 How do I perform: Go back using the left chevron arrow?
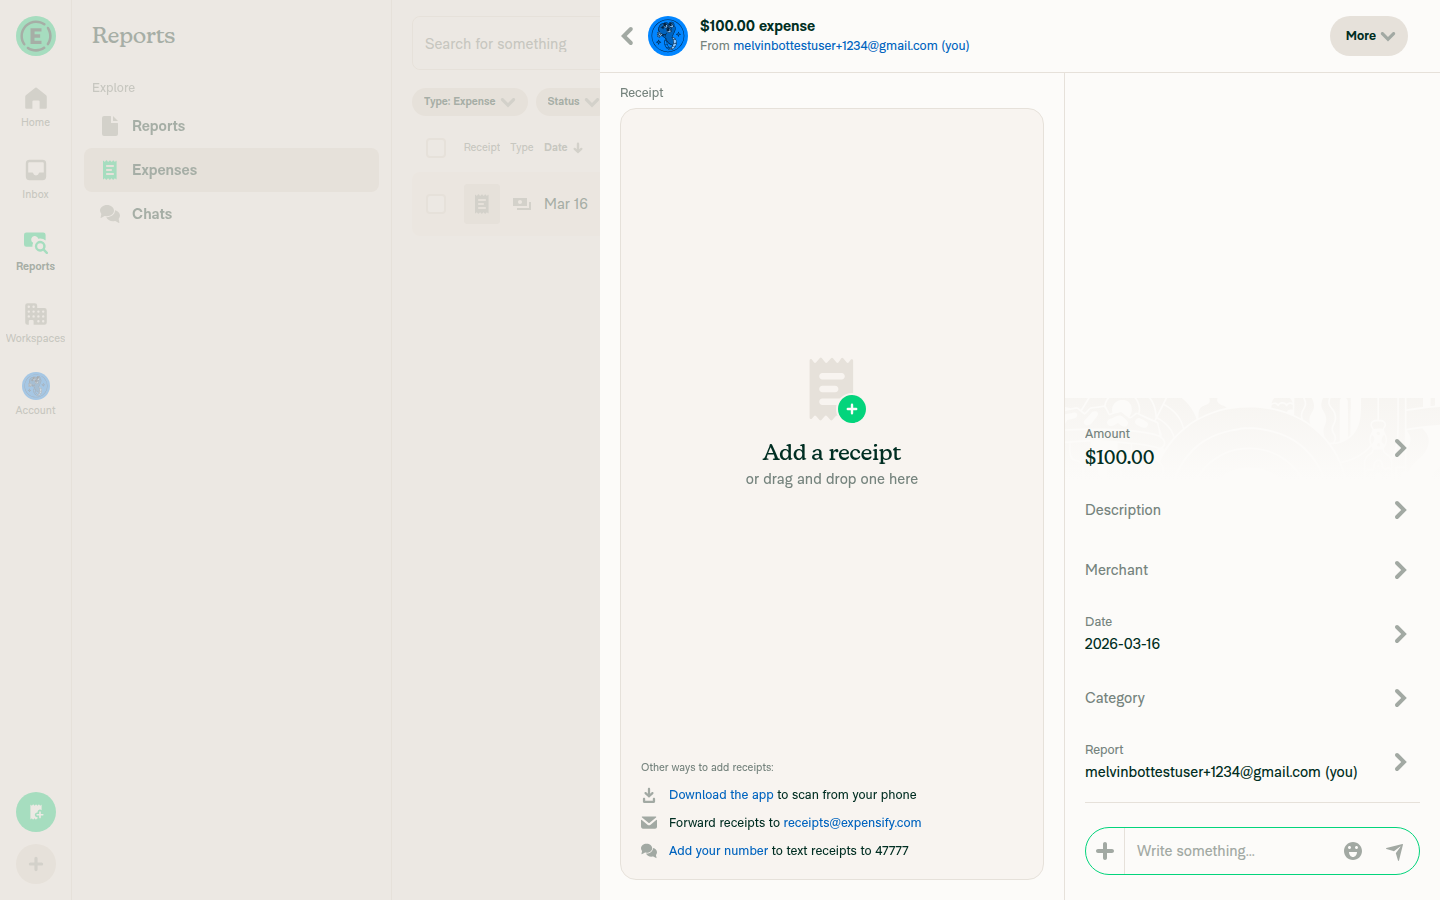coord(627,35)
